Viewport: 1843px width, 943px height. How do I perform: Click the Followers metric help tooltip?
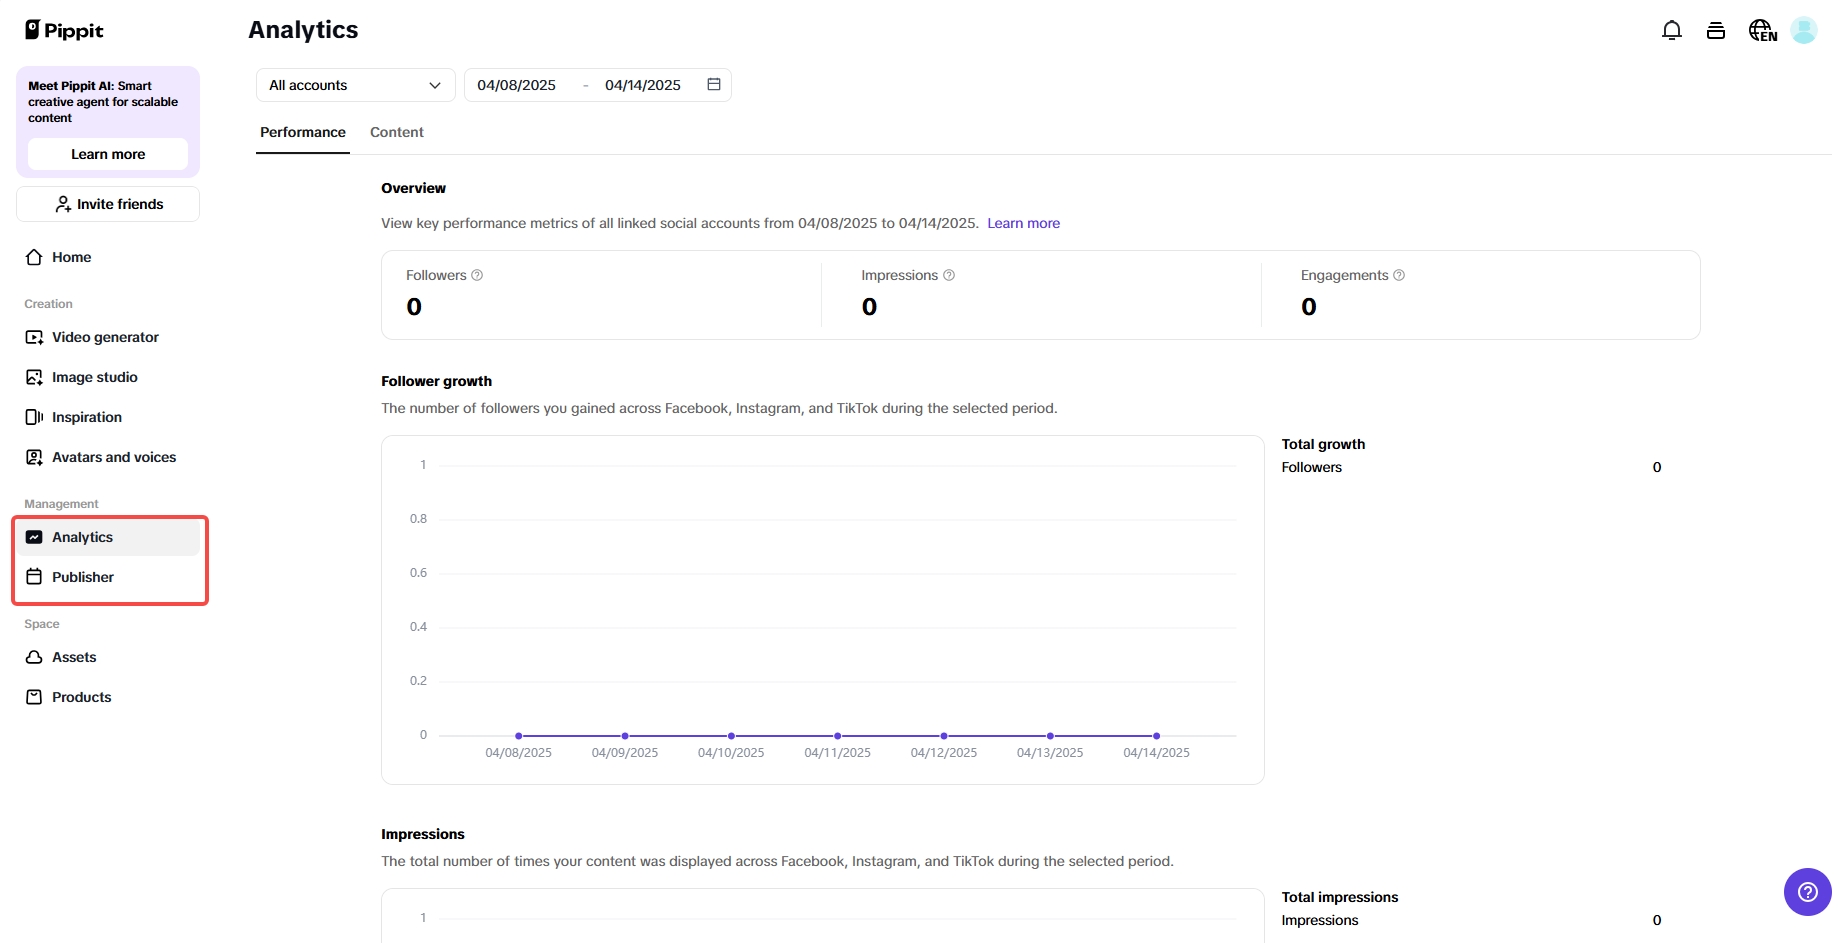click(x=477, y=275)
